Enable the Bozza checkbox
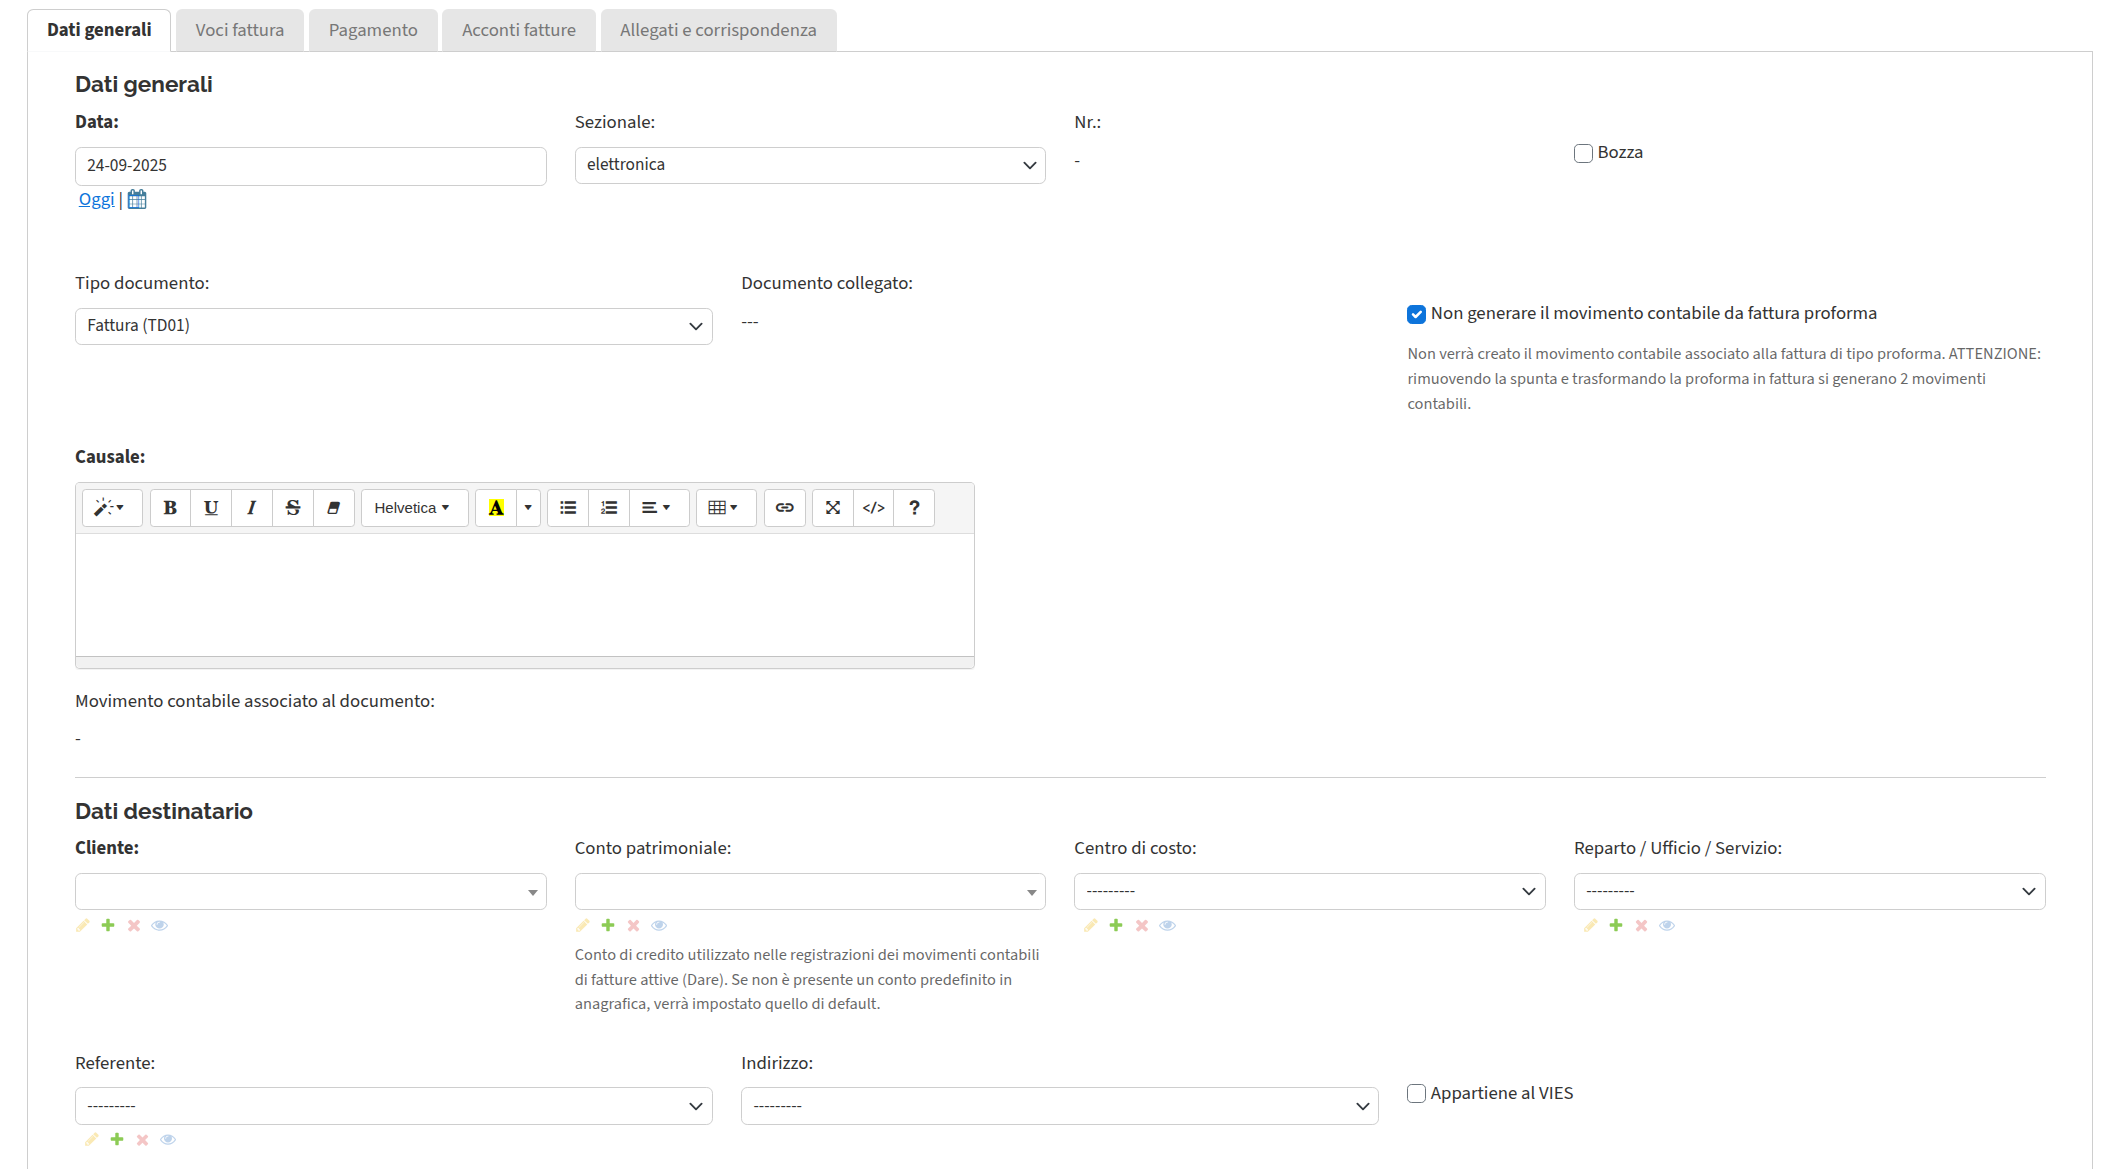The width and height of the screenshot is (2120, 1169). (1583, 153)
